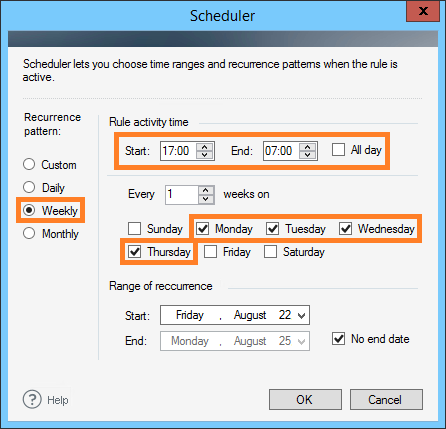446x429 pixels.
Task: Uncheck the Thursday checkbox
Action: click(135, 252)
